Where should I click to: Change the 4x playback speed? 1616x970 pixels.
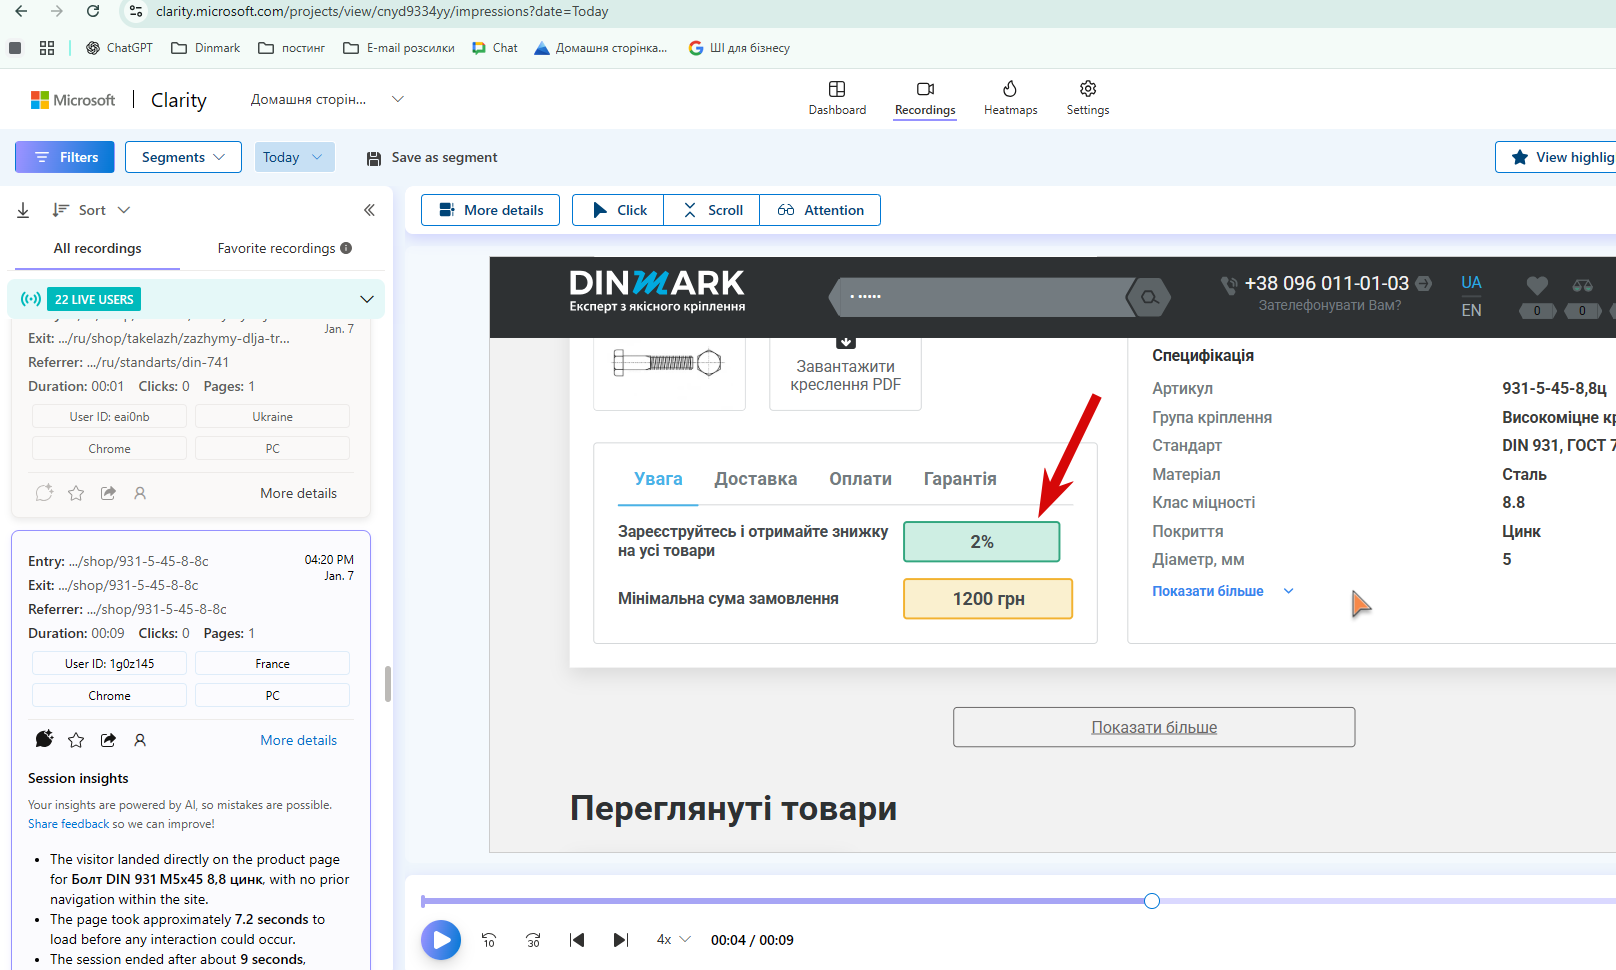tap(673, 940)
